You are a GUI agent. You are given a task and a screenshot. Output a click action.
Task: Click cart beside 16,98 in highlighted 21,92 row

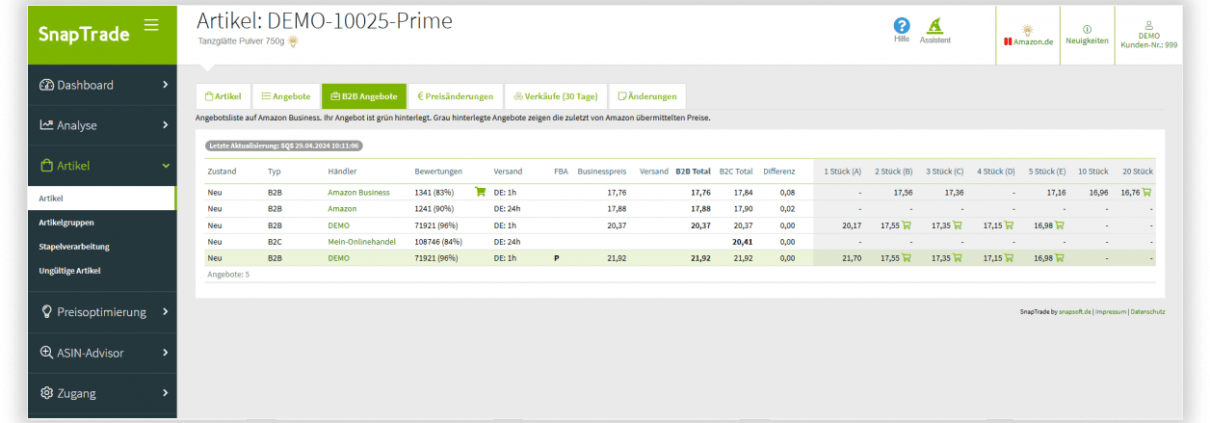(x=1060, y=257)
